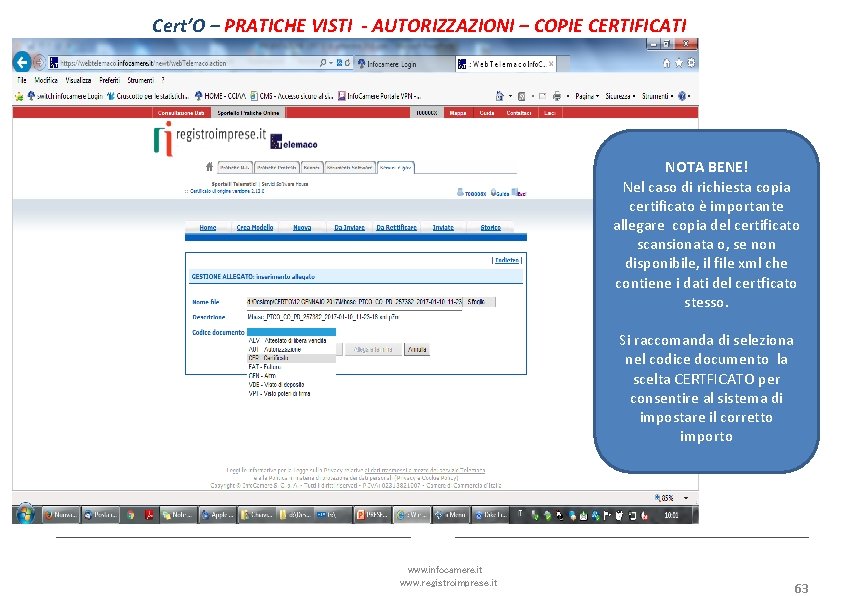Click the browser forward arrow button
Screen dimensions: 842x596
39,63
